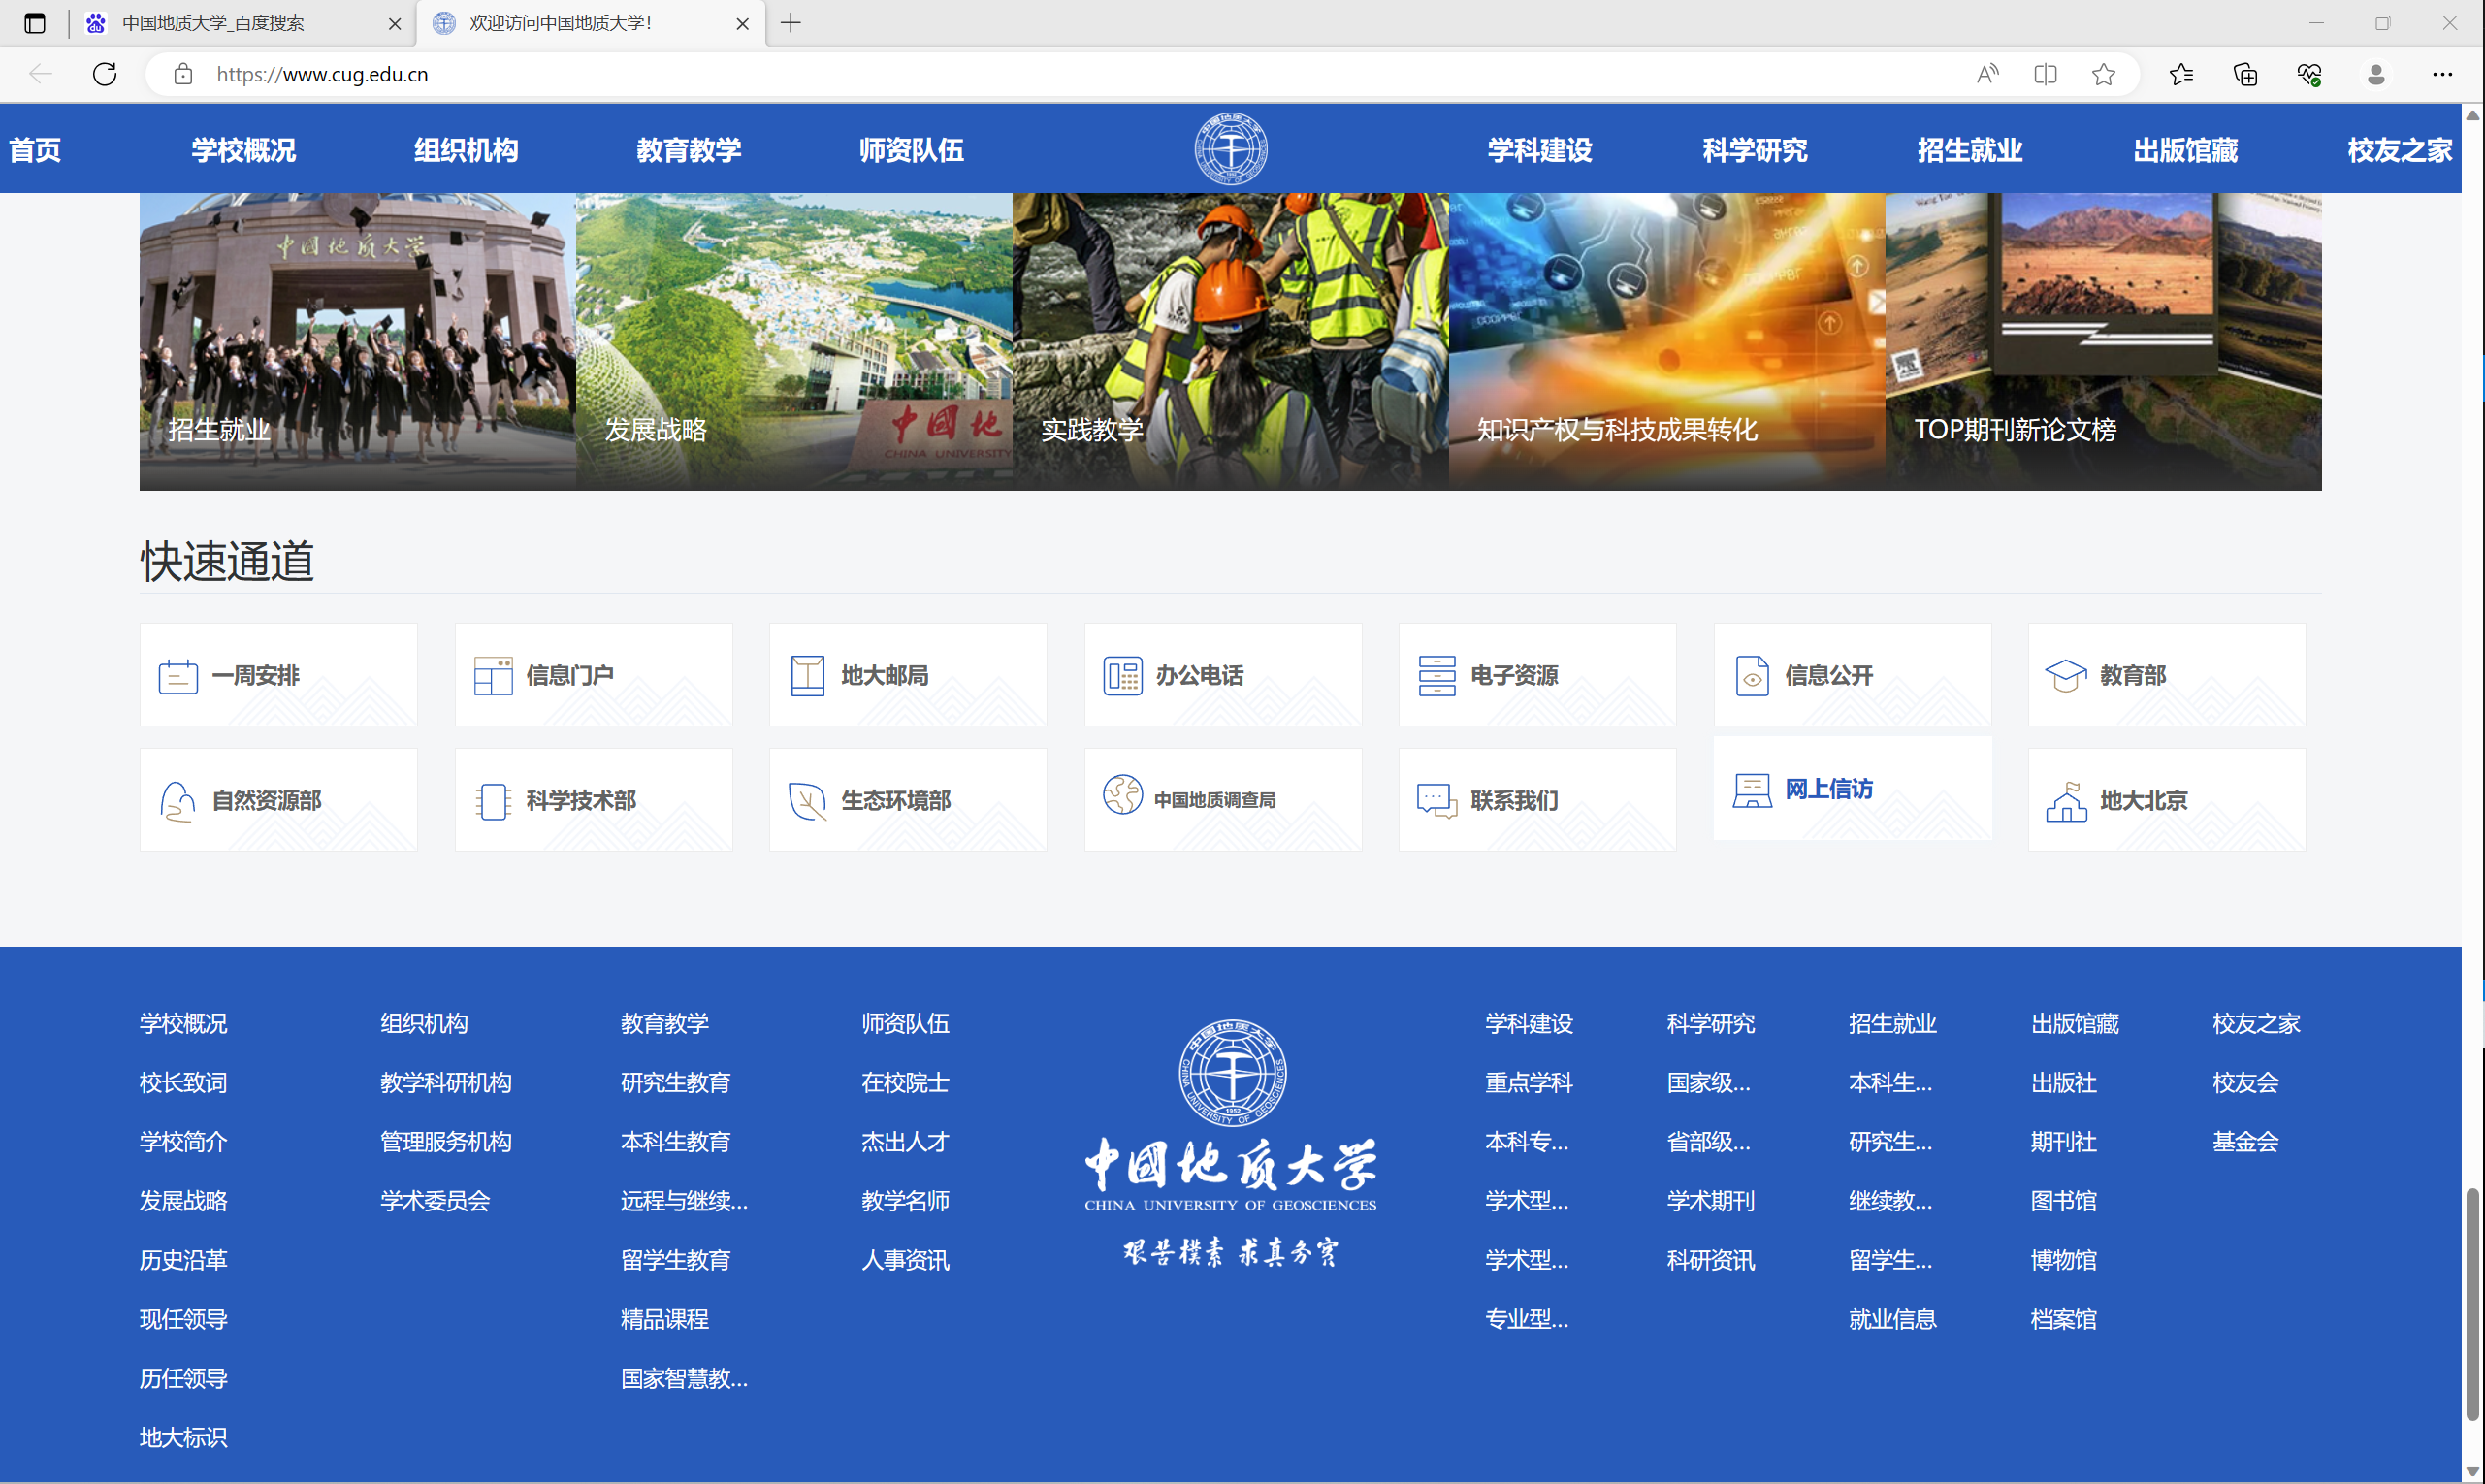Open footer link 基金会
This screenshot has width=2485, height=1484.
coord(2246,1142)
